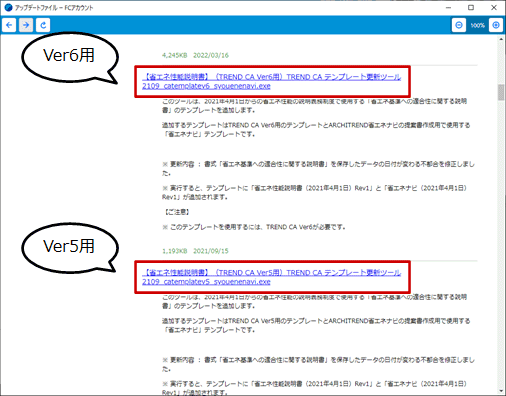Click the 1,193KB 2021/09/15 file info text
The image size is (506, 396).
click(x=195, y=251)
